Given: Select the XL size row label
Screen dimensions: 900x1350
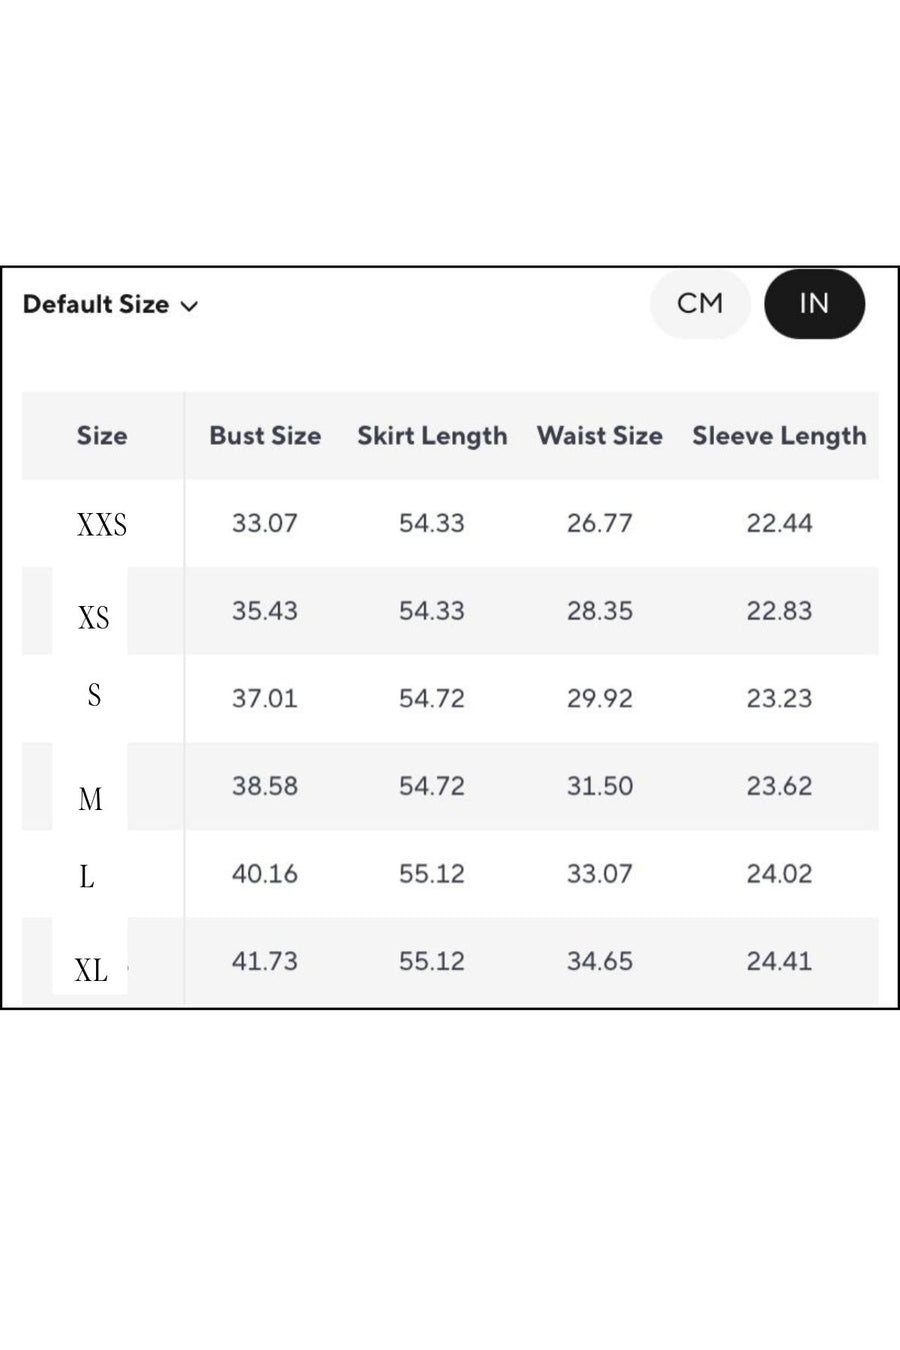Looking at the screenshot, I should click(91, 970).
